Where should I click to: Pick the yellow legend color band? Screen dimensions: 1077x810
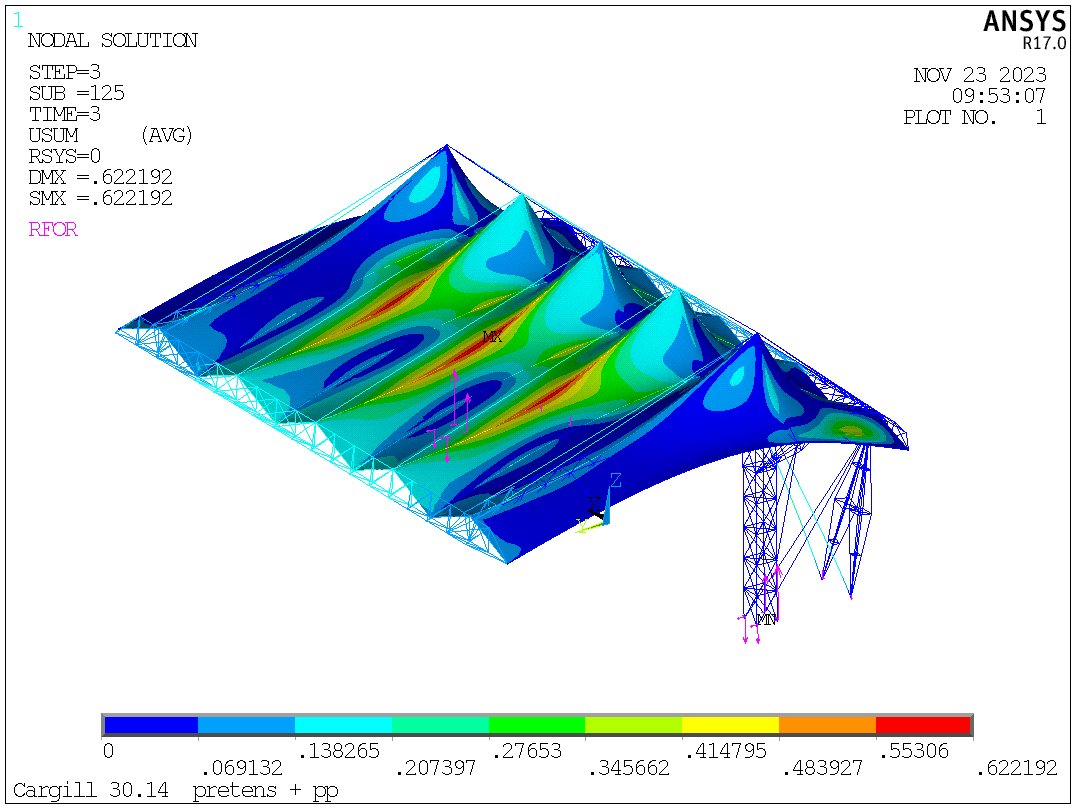pyautogui.click(x=730, y=725)
